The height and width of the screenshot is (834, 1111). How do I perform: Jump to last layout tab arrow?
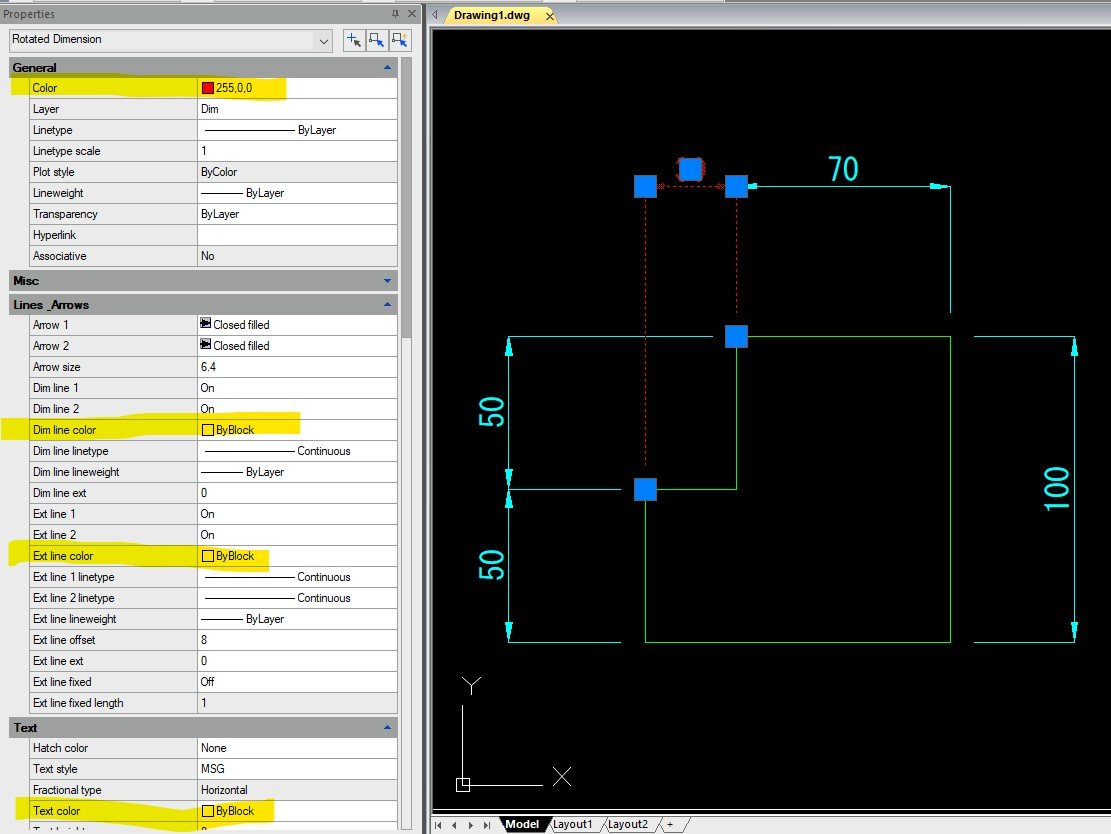pyautogui.click(x=487, y=825)
